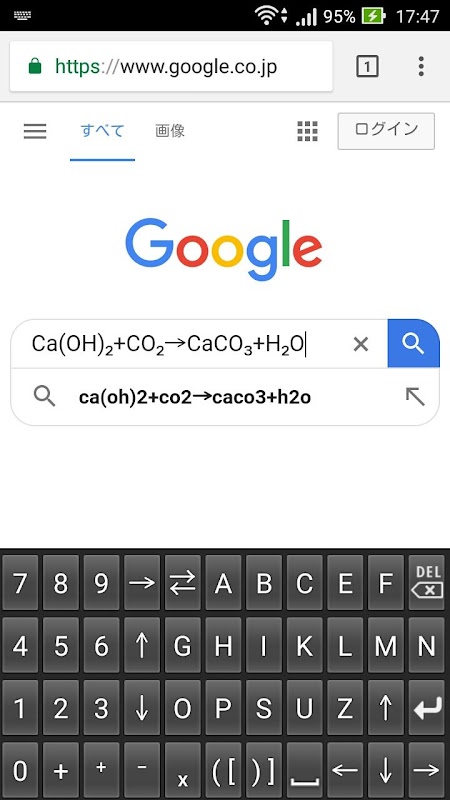Select the すべて tab

103,131
